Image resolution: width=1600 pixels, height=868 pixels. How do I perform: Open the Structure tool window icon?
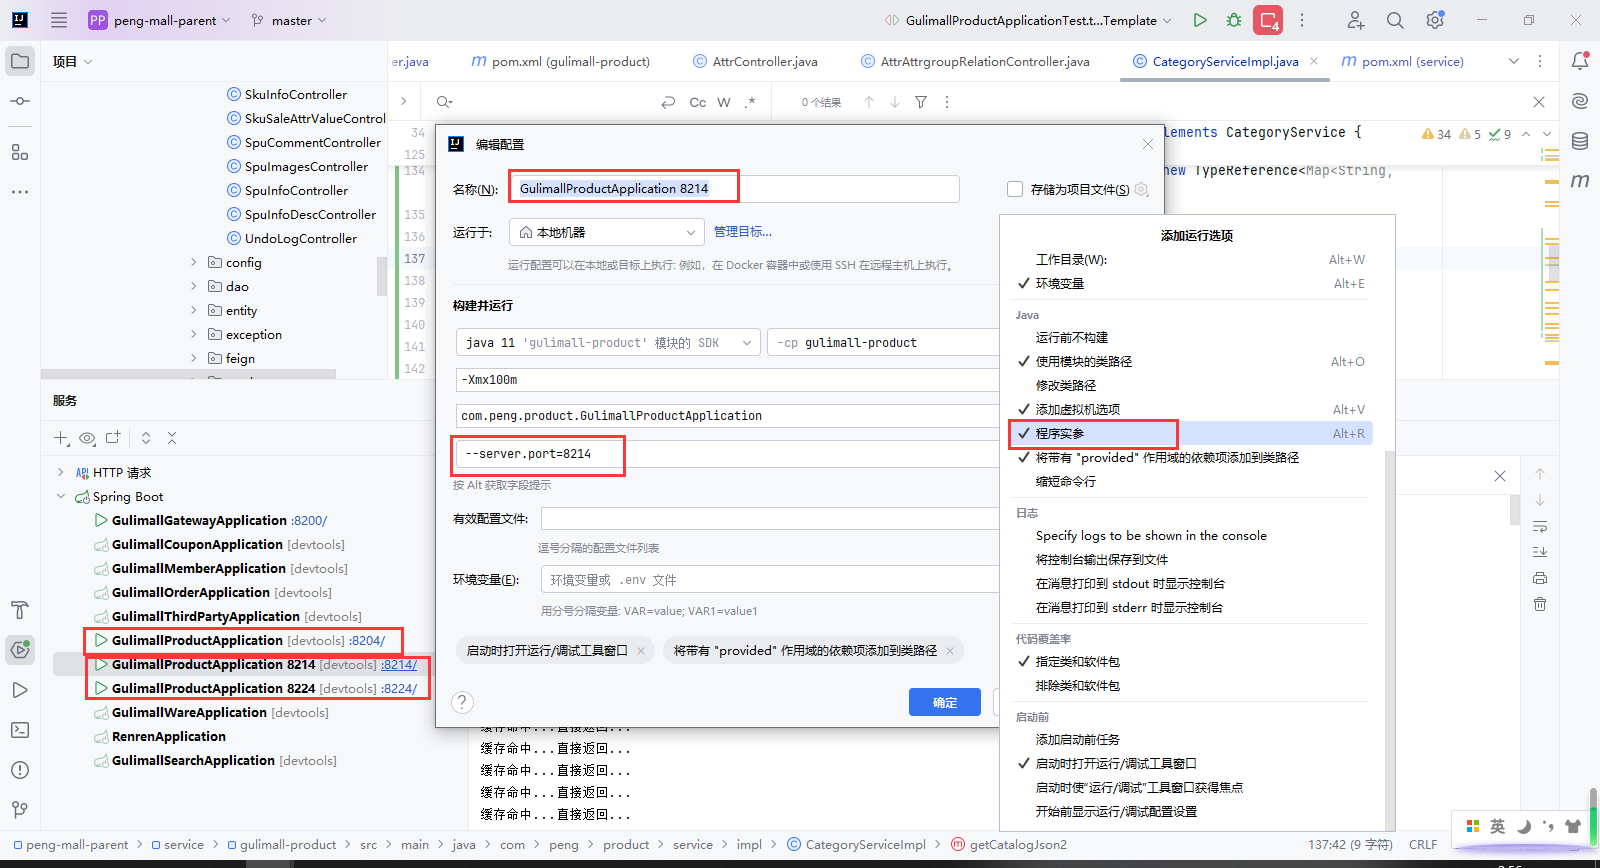tap(20, 152)
